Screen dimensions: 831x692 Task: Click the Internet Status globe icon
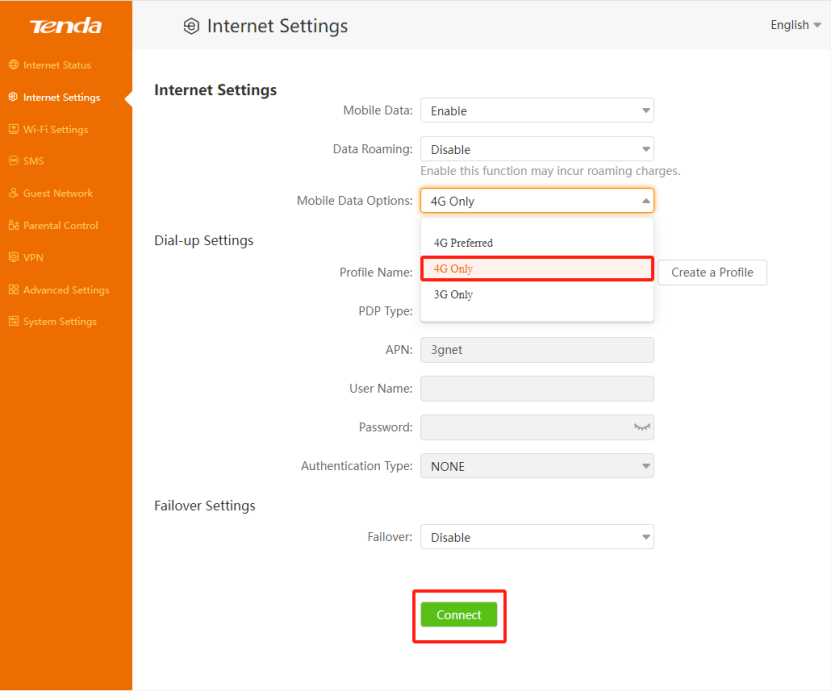coord(14,65)
